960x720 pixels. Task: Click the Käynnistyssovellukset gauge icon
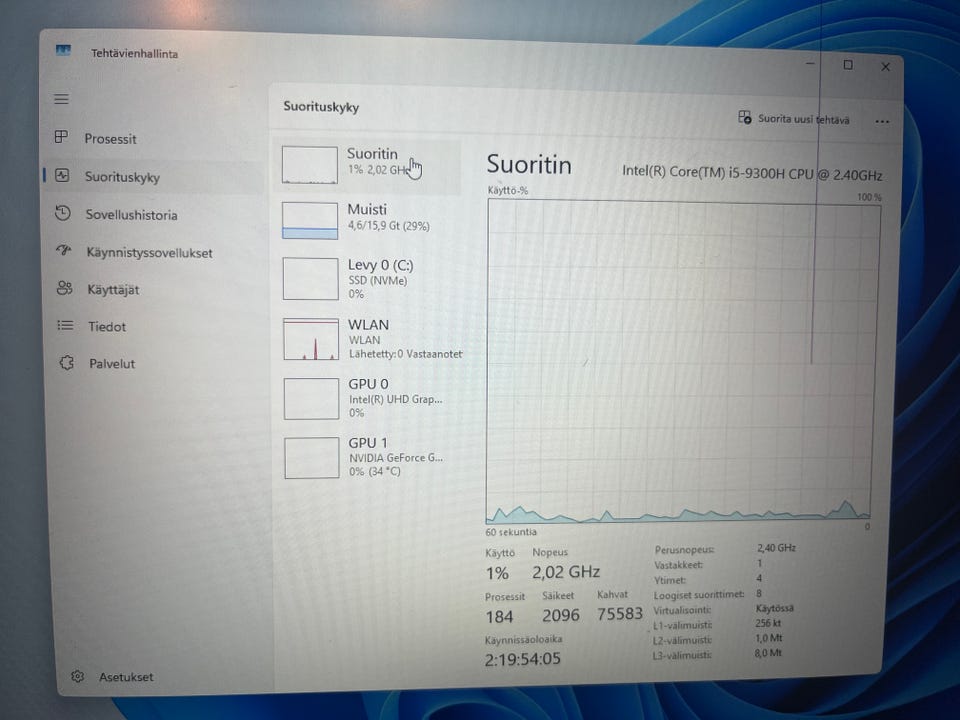pyautogui.click(x=64, y=251)
